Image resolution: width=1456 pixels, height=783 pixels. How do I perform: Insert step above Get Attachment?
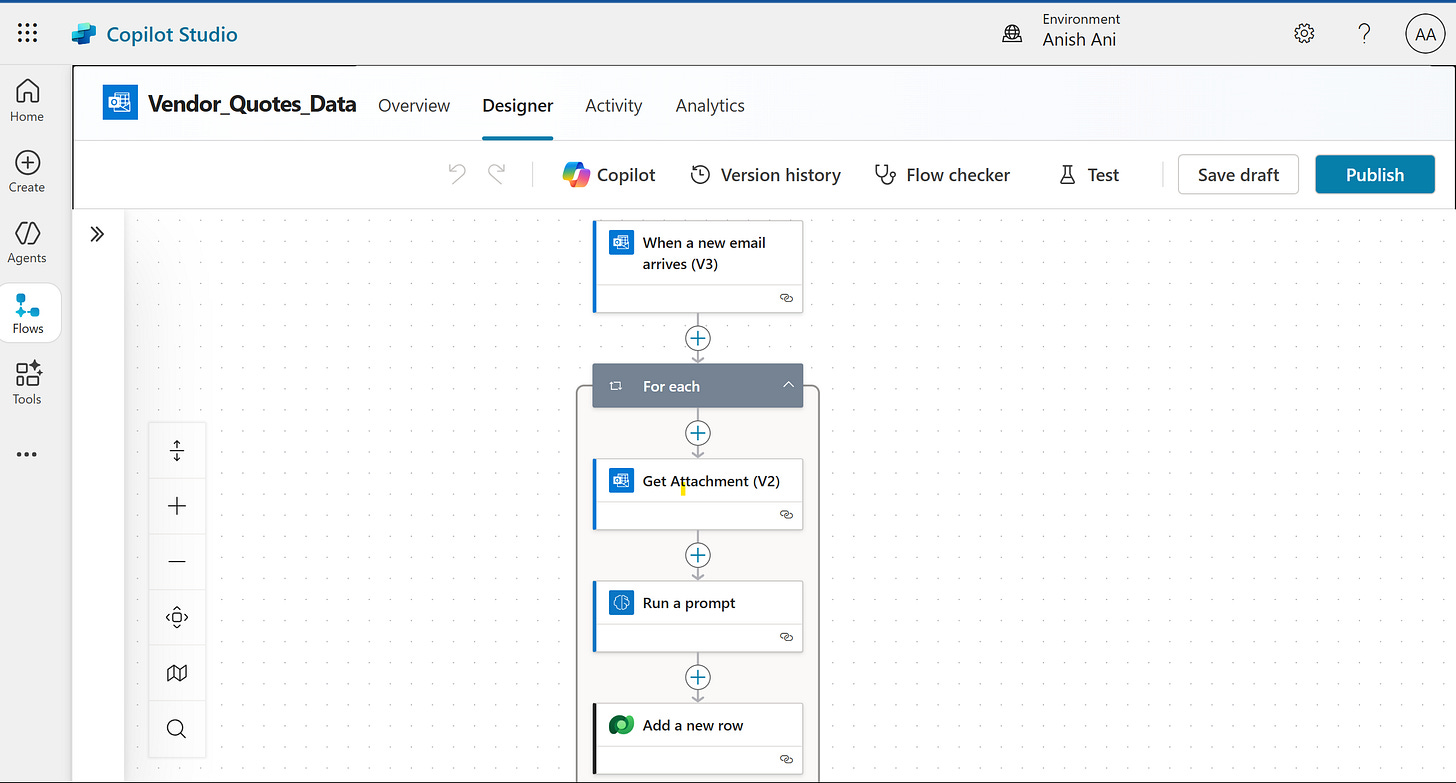coord(698,433)
